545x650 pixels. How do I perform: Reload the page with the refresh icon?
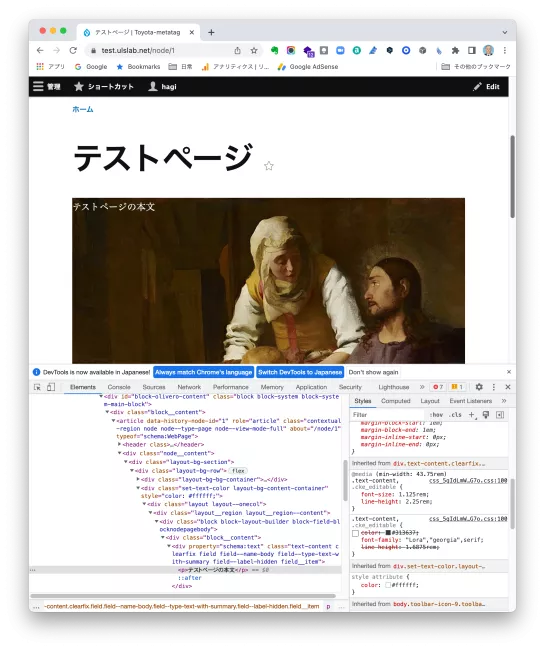(x=73, y=51)
